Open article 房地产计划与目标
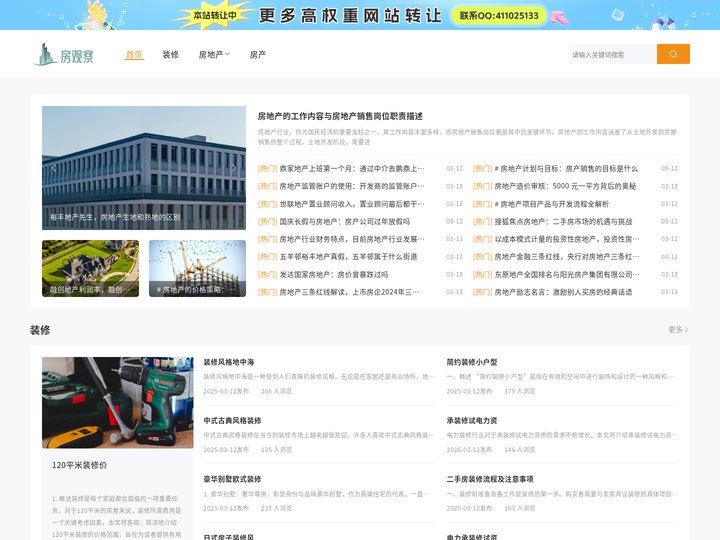The height and width of the screenshot is (540, 720). tap(566, 169)
